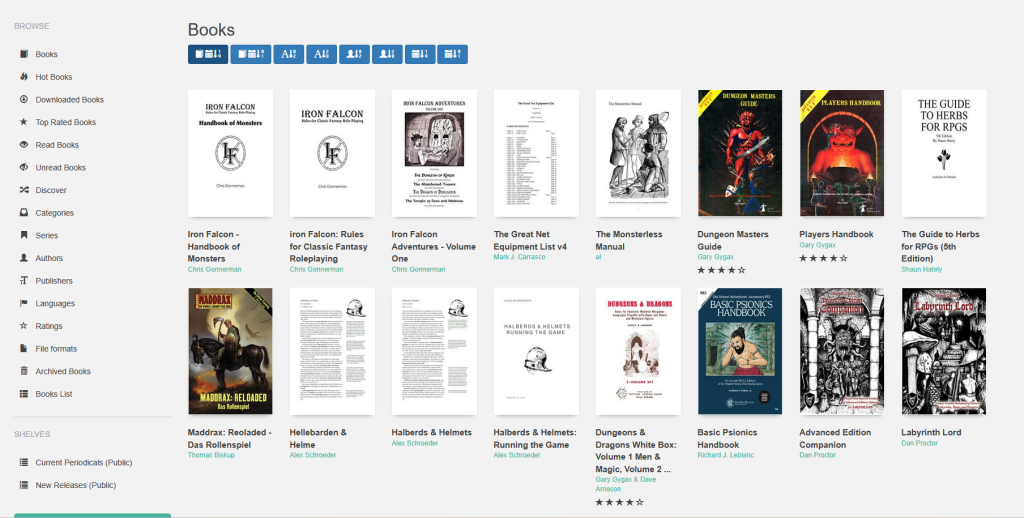Open Top Rated Books
Image resolution: width=1024 pixels, height=518 pixels.
pos(65,122)
